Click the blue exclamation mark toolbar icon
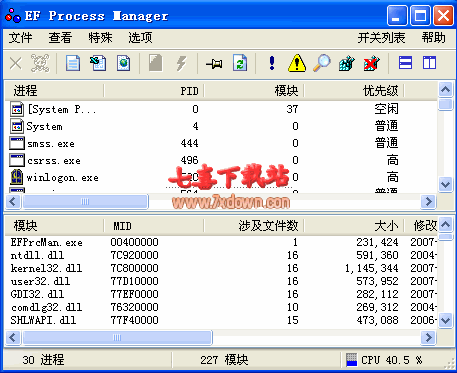 (x=272, y=63)
